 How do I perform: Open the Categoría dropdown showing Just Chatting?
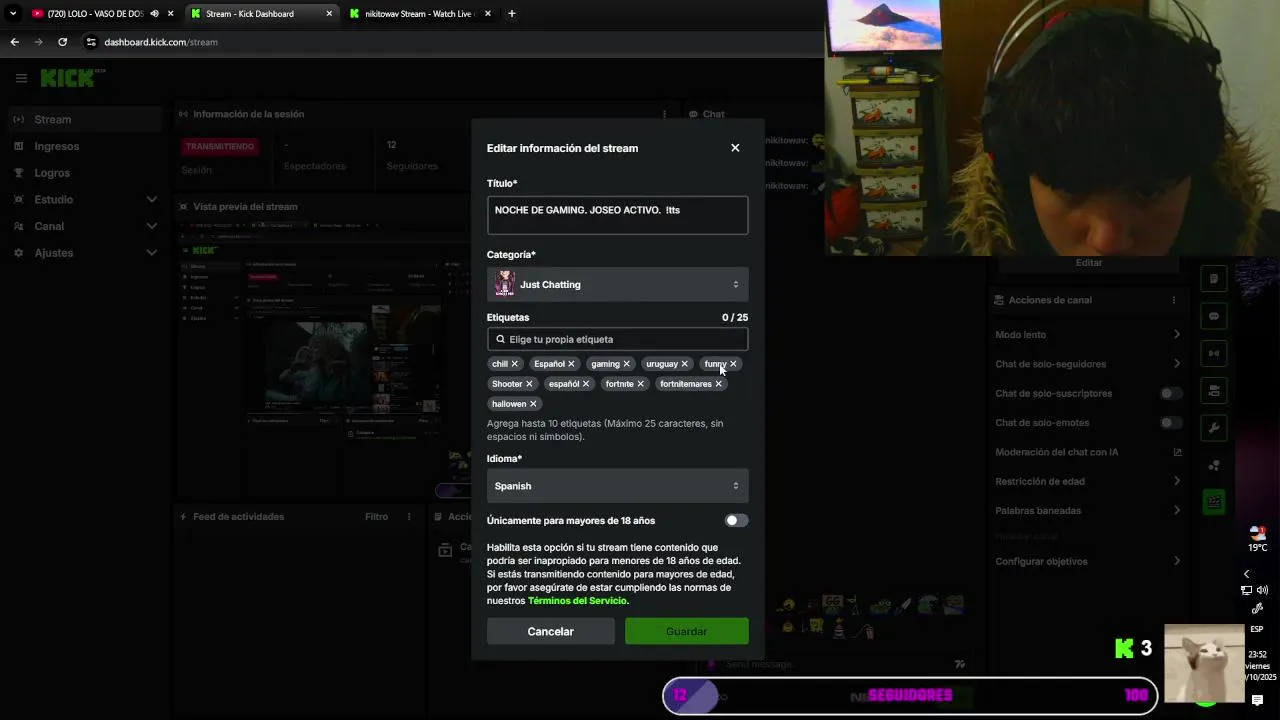click(617, 285)
